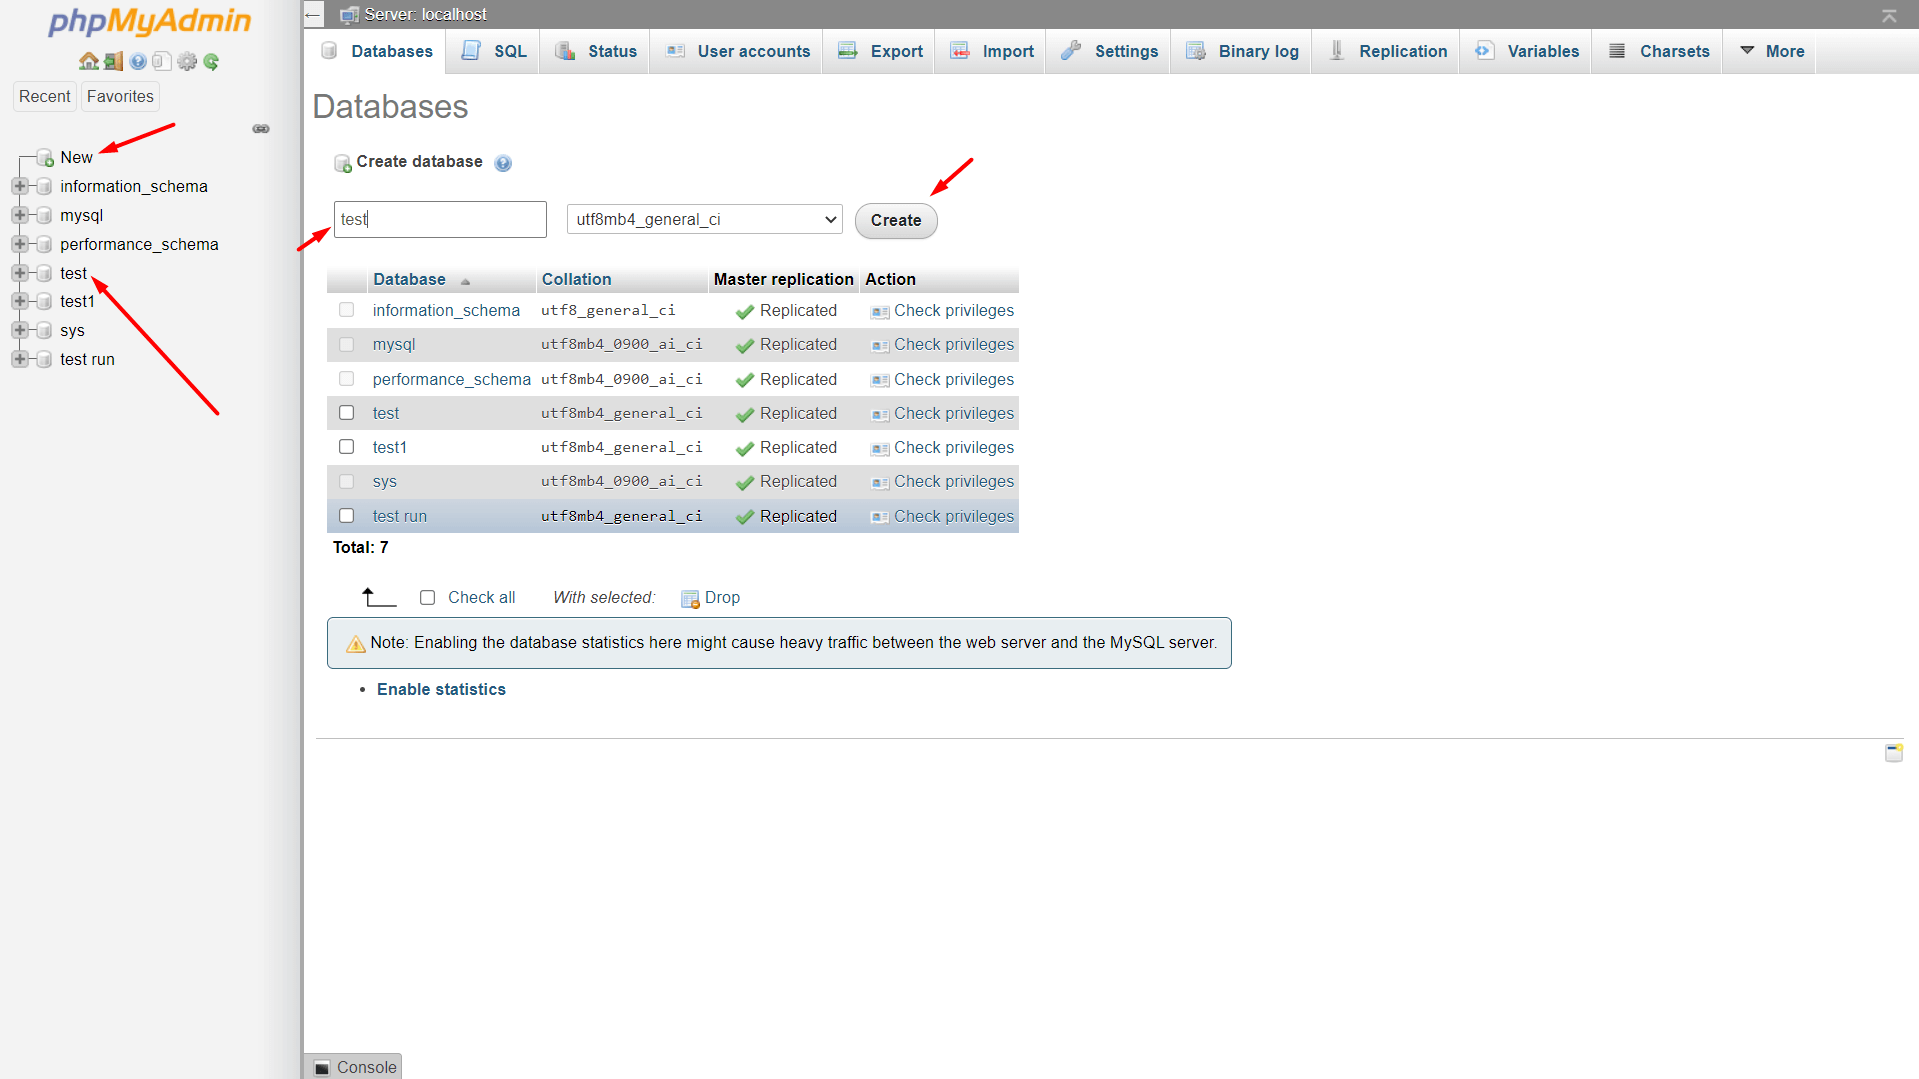Tick the checkbox for test1 database row
The height and width of the screenshot is (1079, 1919).
tap(347, 447)
